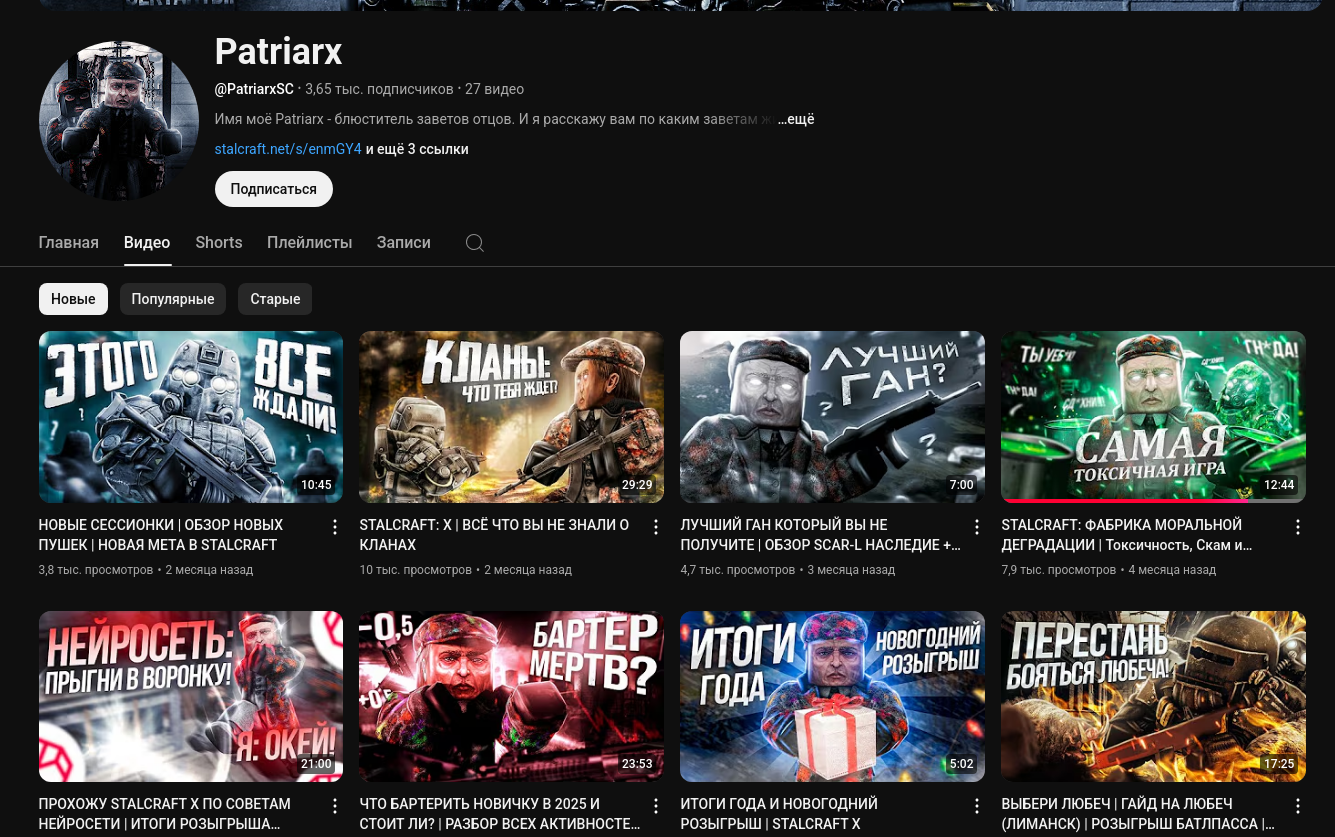Open options menu for ВСЁ ЧТО ВЫ НЕ ЗНАЛИ О КЛАНАХ video
Image resolution: width=1335 pixels, height=837 pixels.
pos(656,527)
